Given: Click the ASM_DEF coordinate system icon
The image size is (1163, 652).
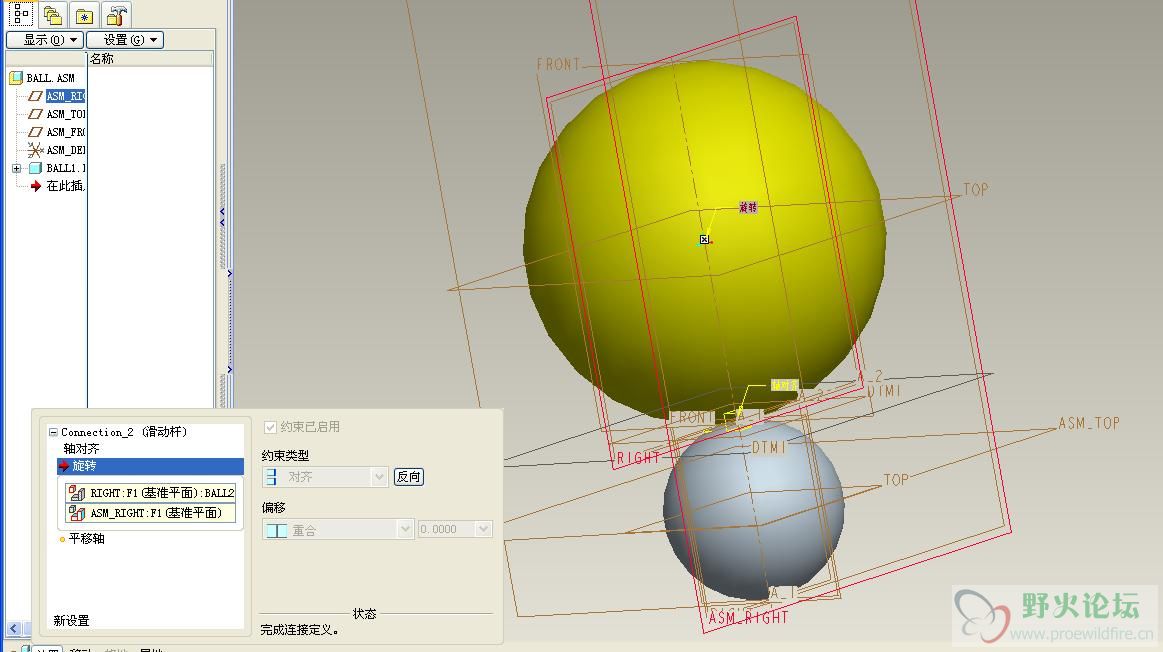Looking at the screenshot, I should (35, 150).
